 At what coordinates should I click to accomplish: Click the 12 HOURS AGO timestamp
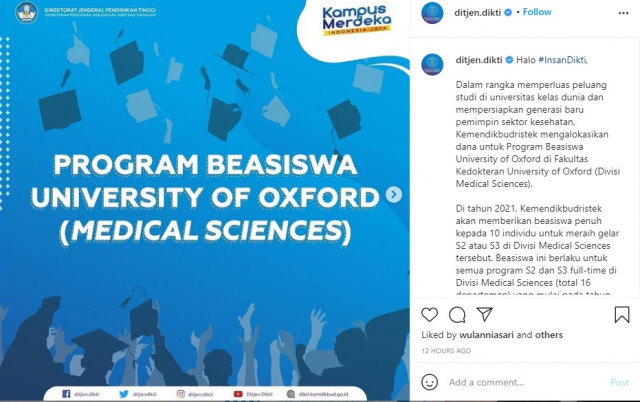tap(447, 352)
